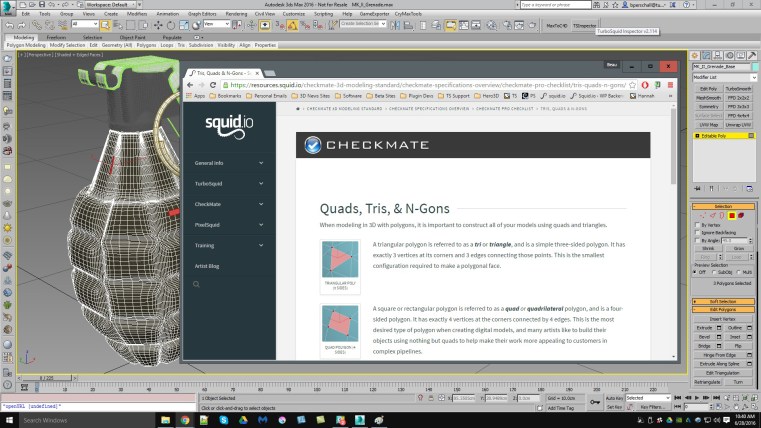Screen dimensions: 761x428
Task: Click the browser reload icon
Action: coord(213,85)
